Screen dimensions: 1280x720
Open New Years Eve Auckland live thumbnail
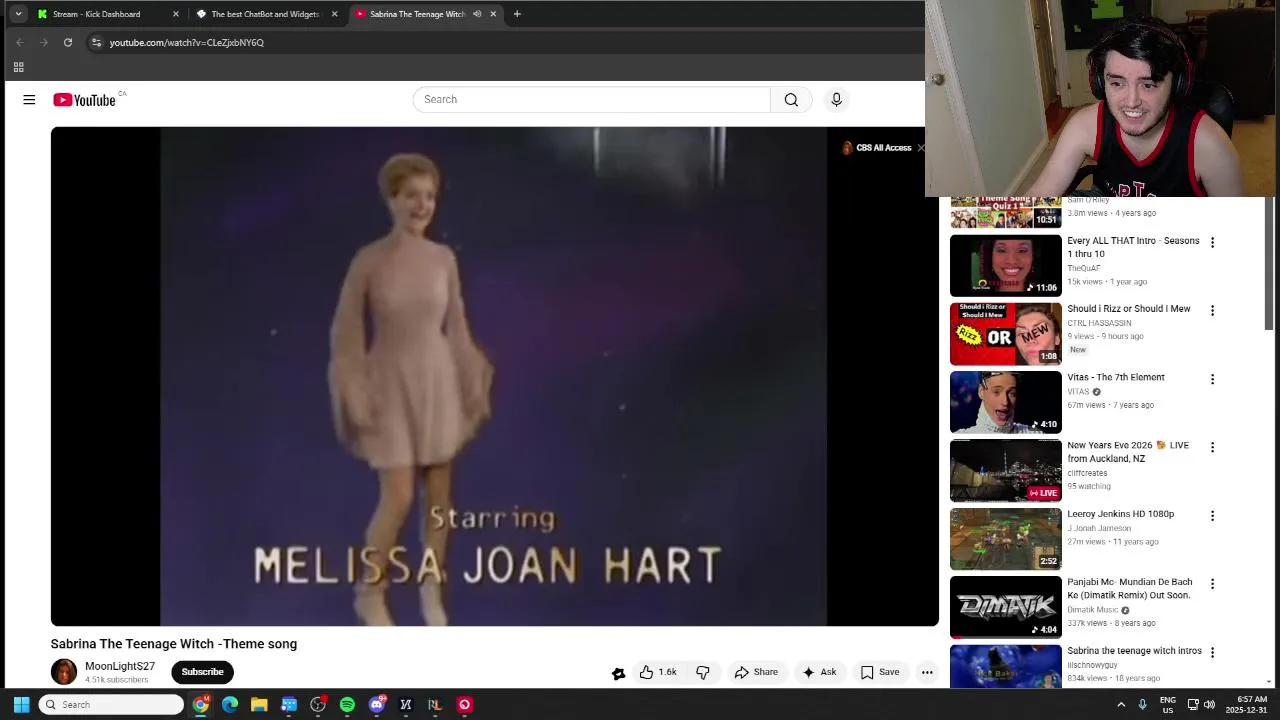coord(1005,470)
